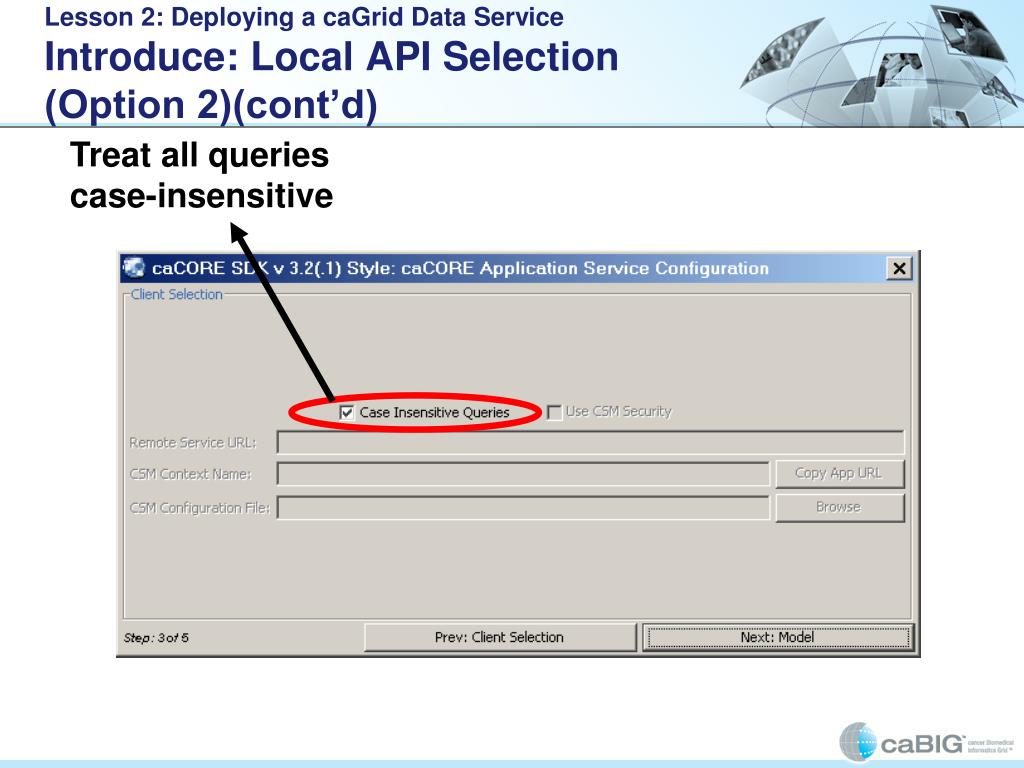Close the caCORE SDK configuration dialog
This screenshot has width=1024, height=768.
(x=899, y=268)
